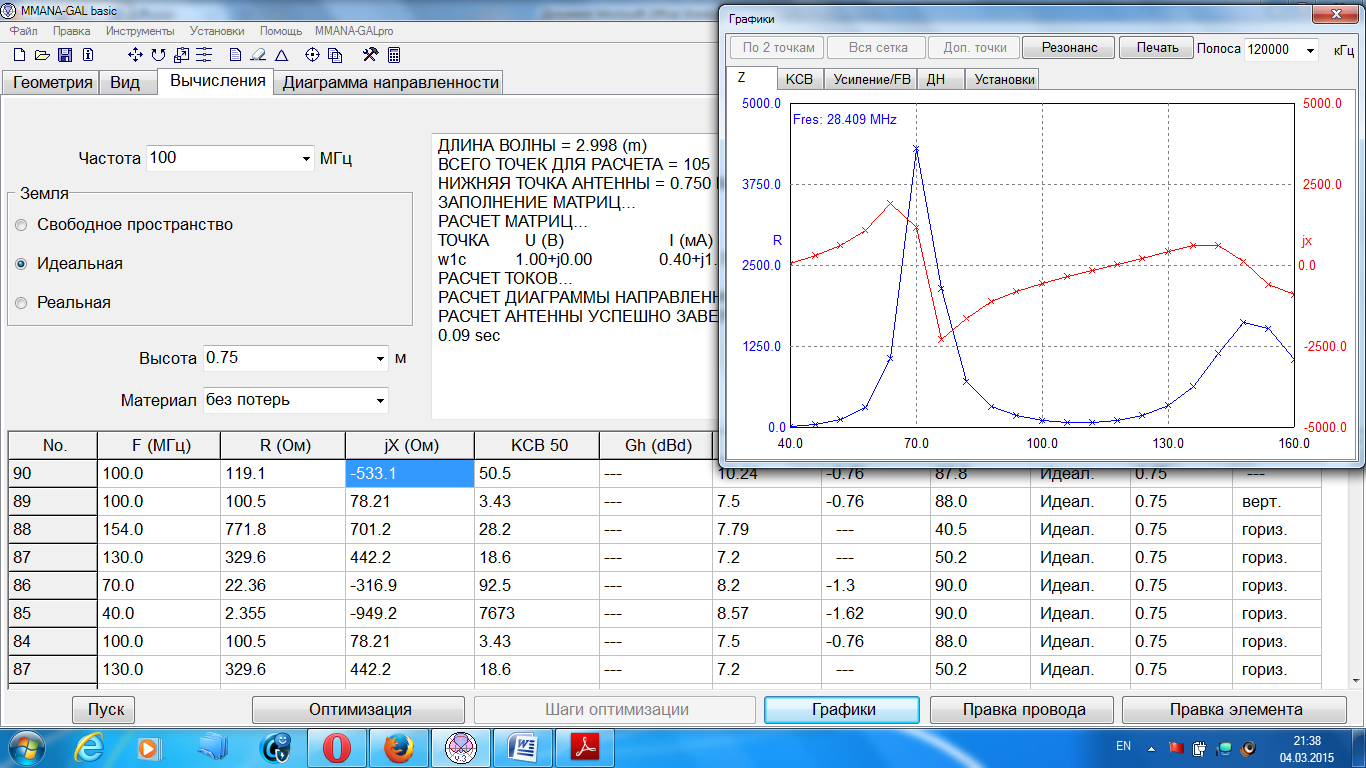Switch to the ДН graph tab

click(941, 79)
